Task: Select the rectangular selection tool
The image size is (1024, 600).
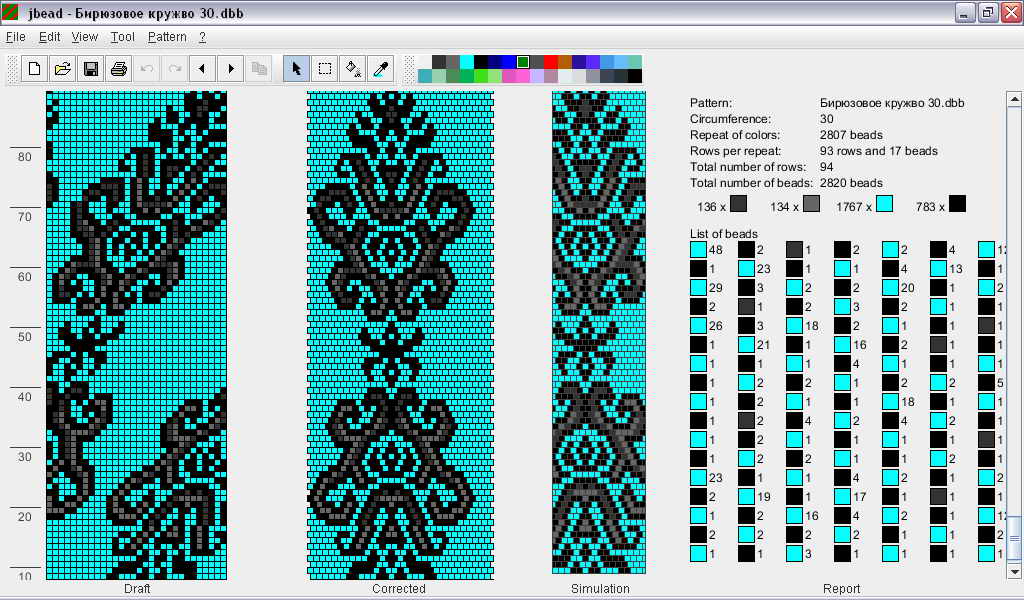Action: tap(325, 69)
